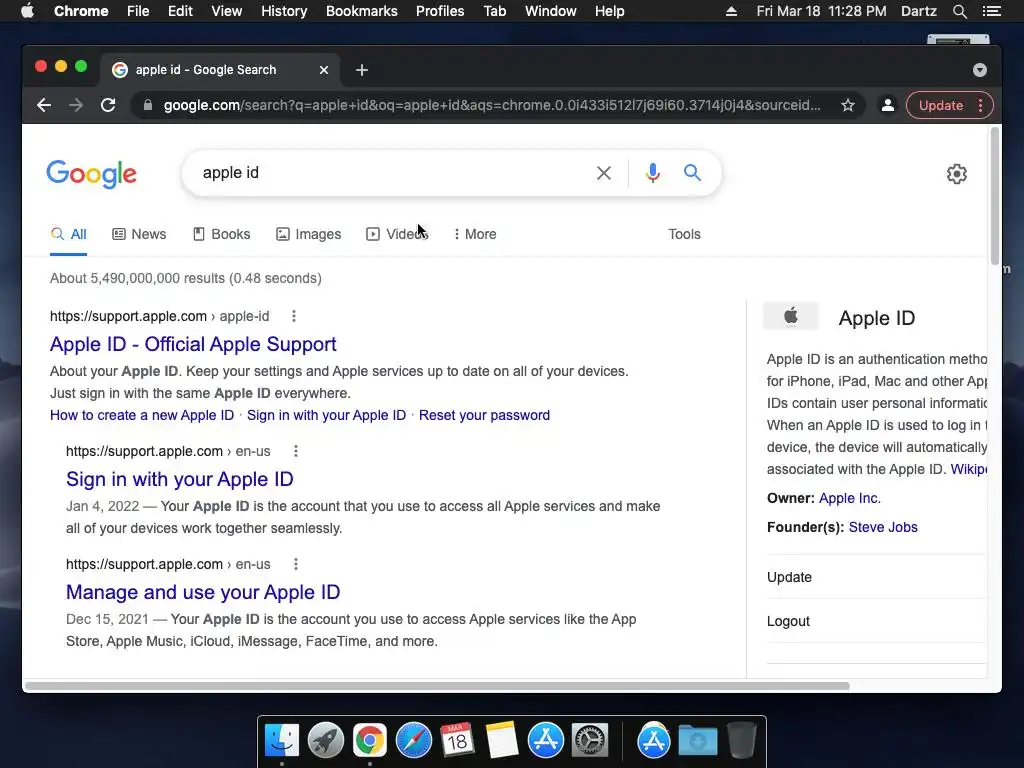Open the Window menu

pyautogui.click(x=551, y=11)
